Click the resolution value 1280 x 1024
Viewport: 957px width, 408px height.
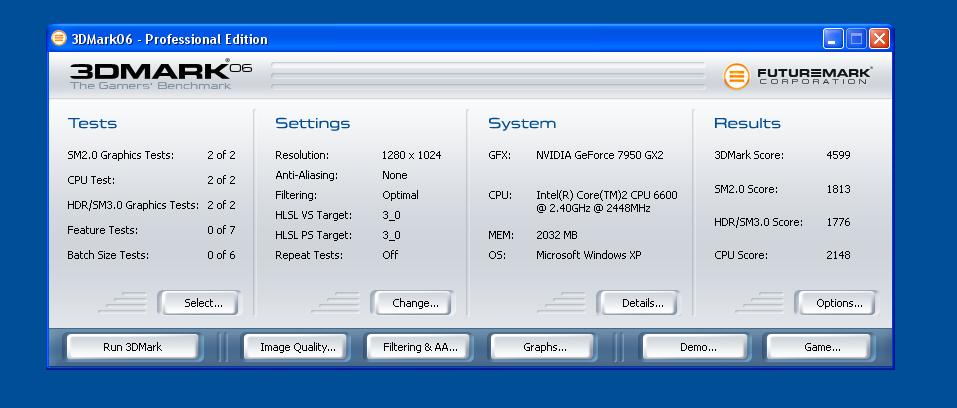click(x=411, y=155)
